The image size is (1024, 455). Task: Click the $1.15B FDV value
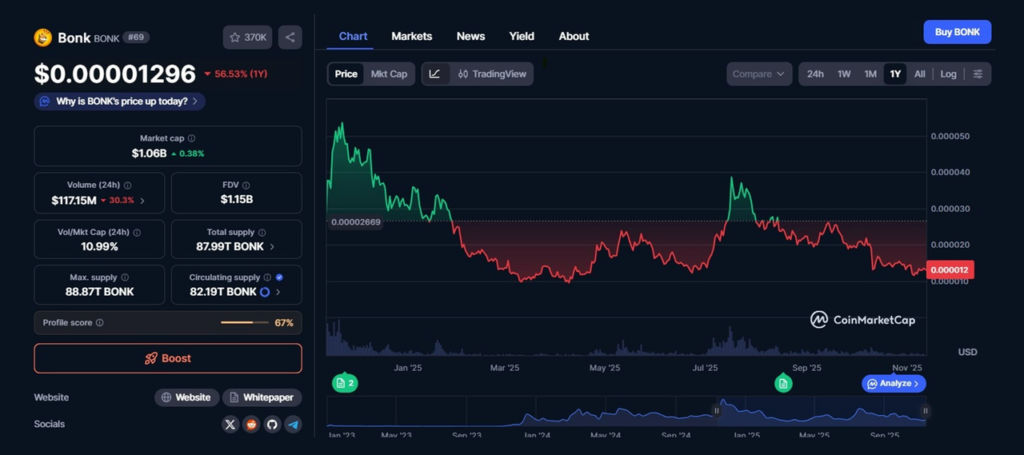point(236,200)
